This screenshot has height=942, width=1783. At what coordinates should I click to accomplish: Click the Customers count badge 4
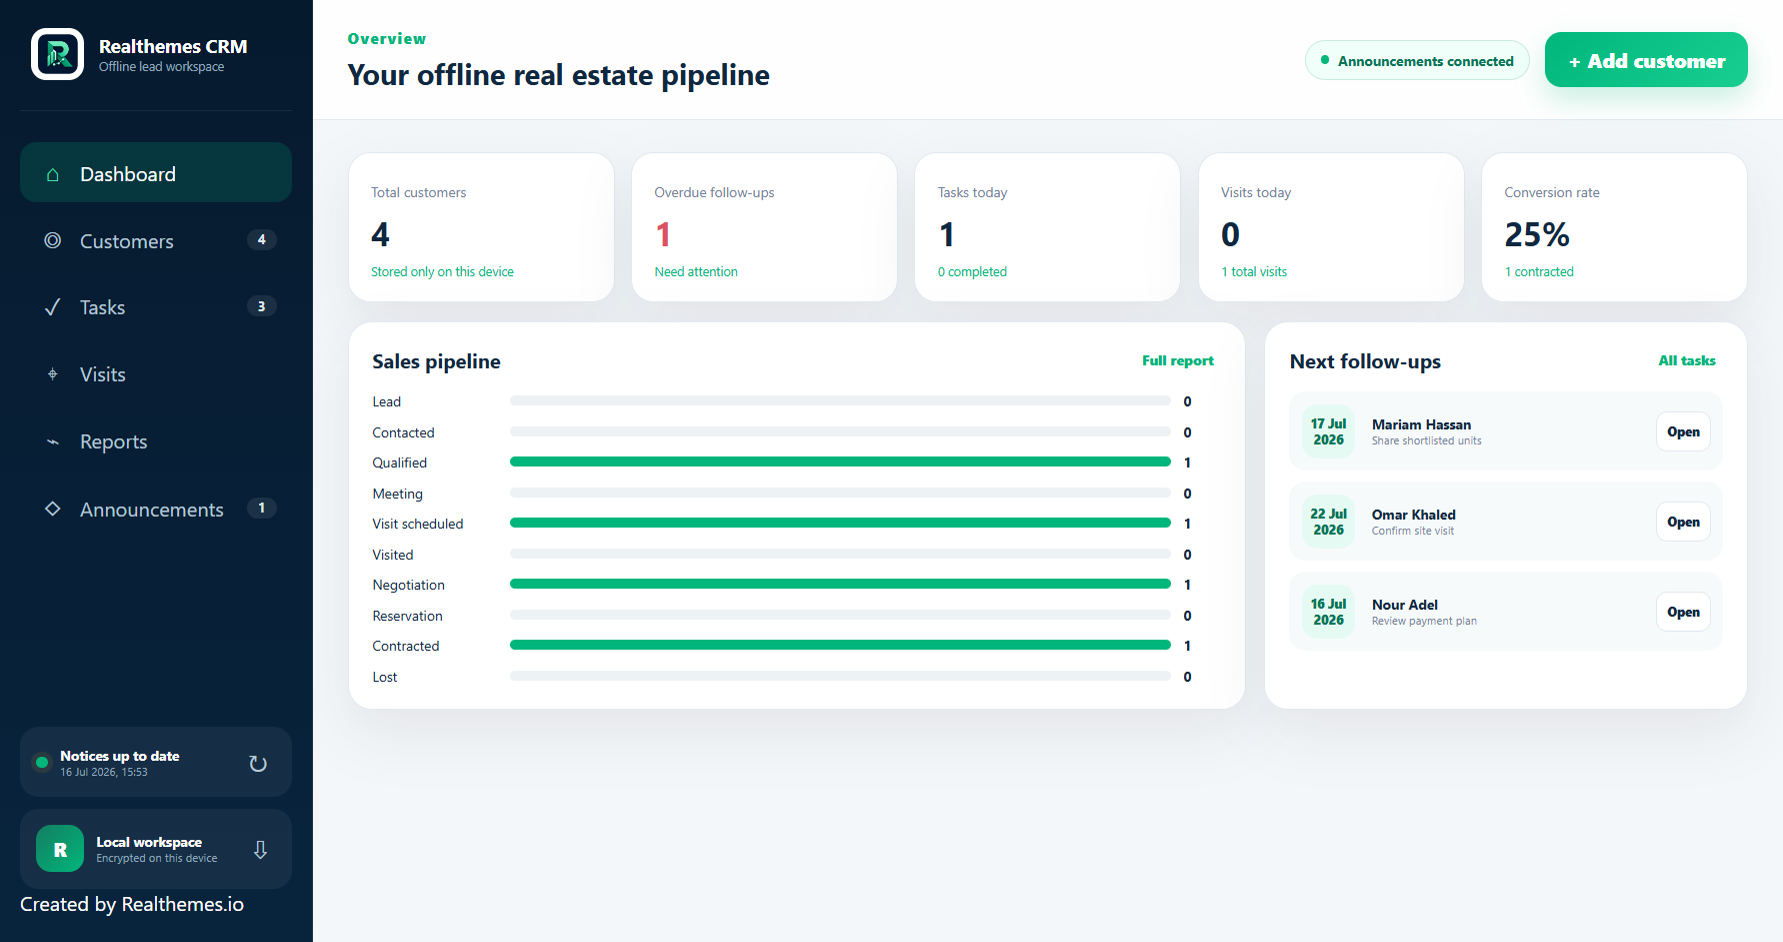262,240
